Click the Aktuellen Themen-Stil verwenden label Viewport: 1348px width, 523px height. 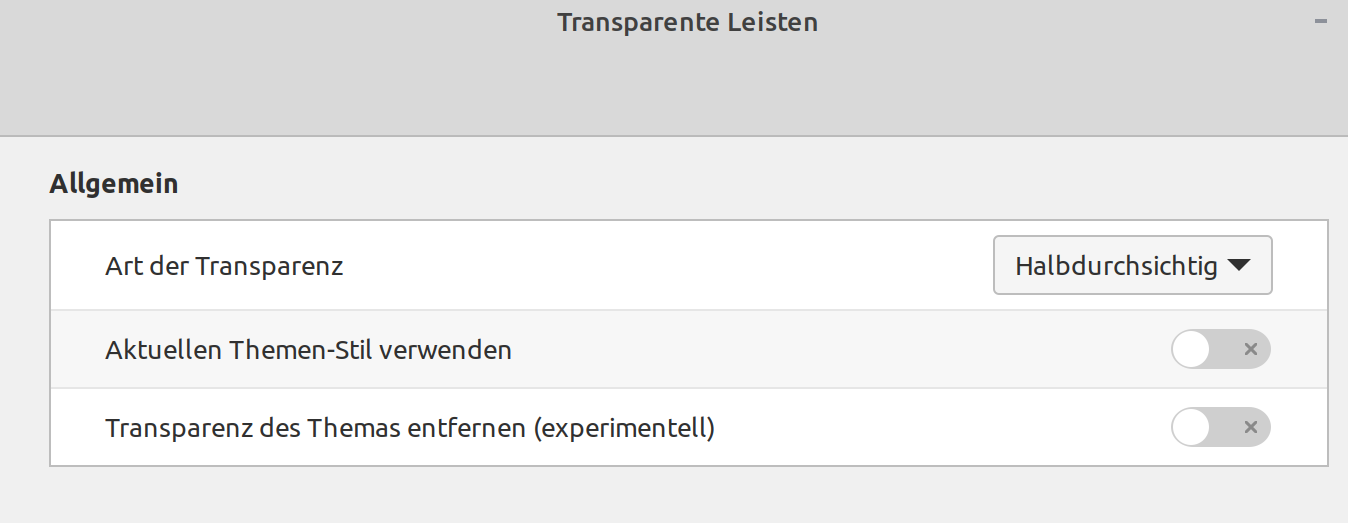point(308,350)
